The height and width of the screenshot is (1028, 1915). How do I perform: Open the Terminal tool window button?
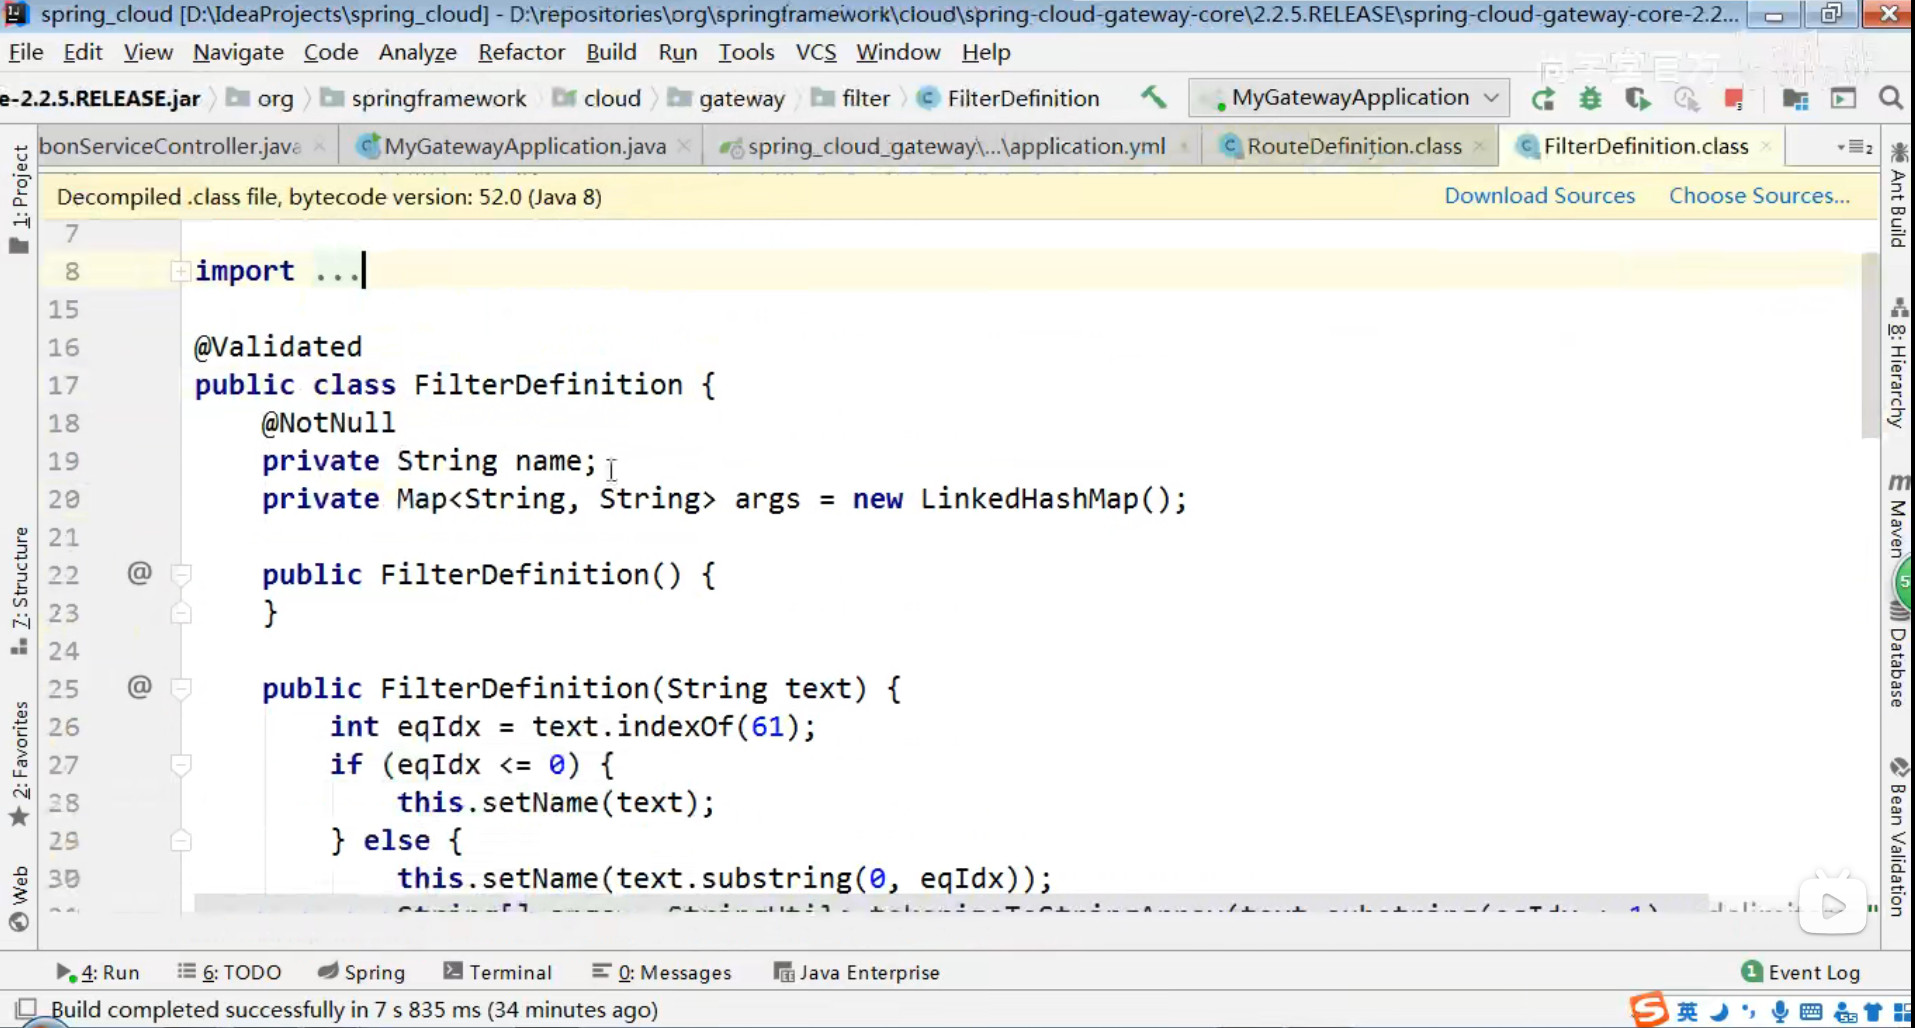coord(497,972)
